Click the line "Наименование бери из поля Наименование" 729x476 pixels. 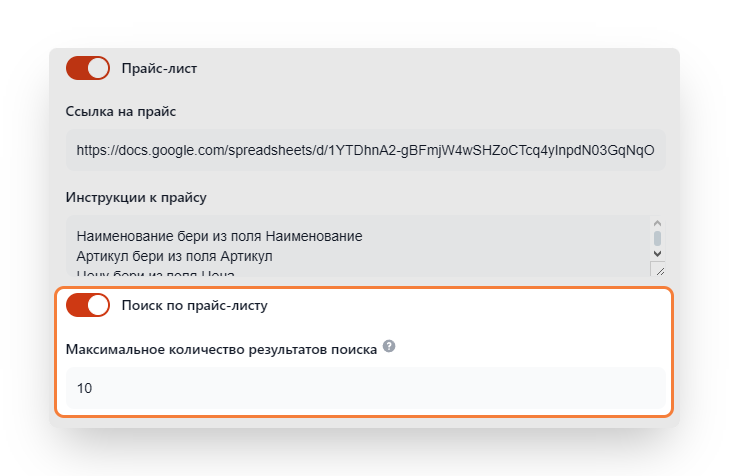(x=219, y=237)
